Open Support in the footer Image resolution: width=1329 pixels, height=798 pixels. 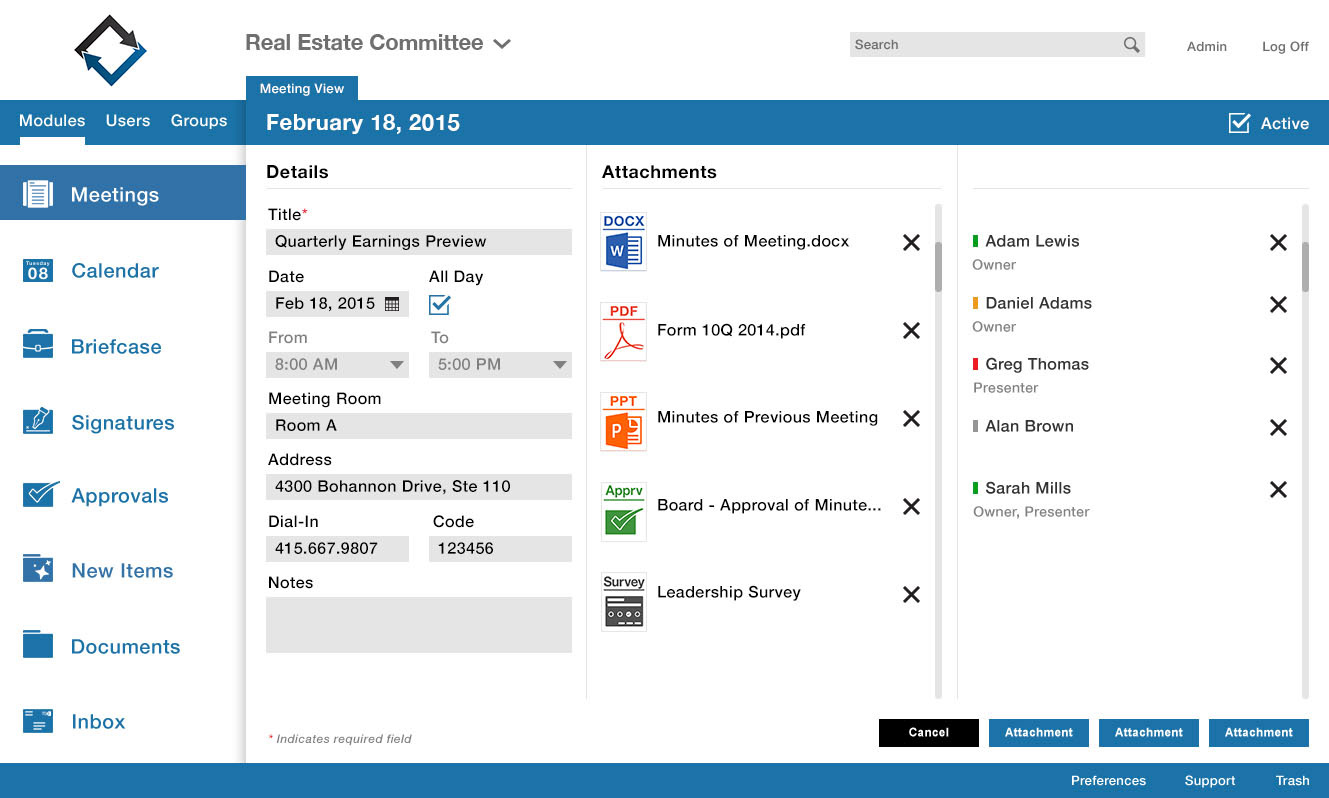(x=1210, y=780)
